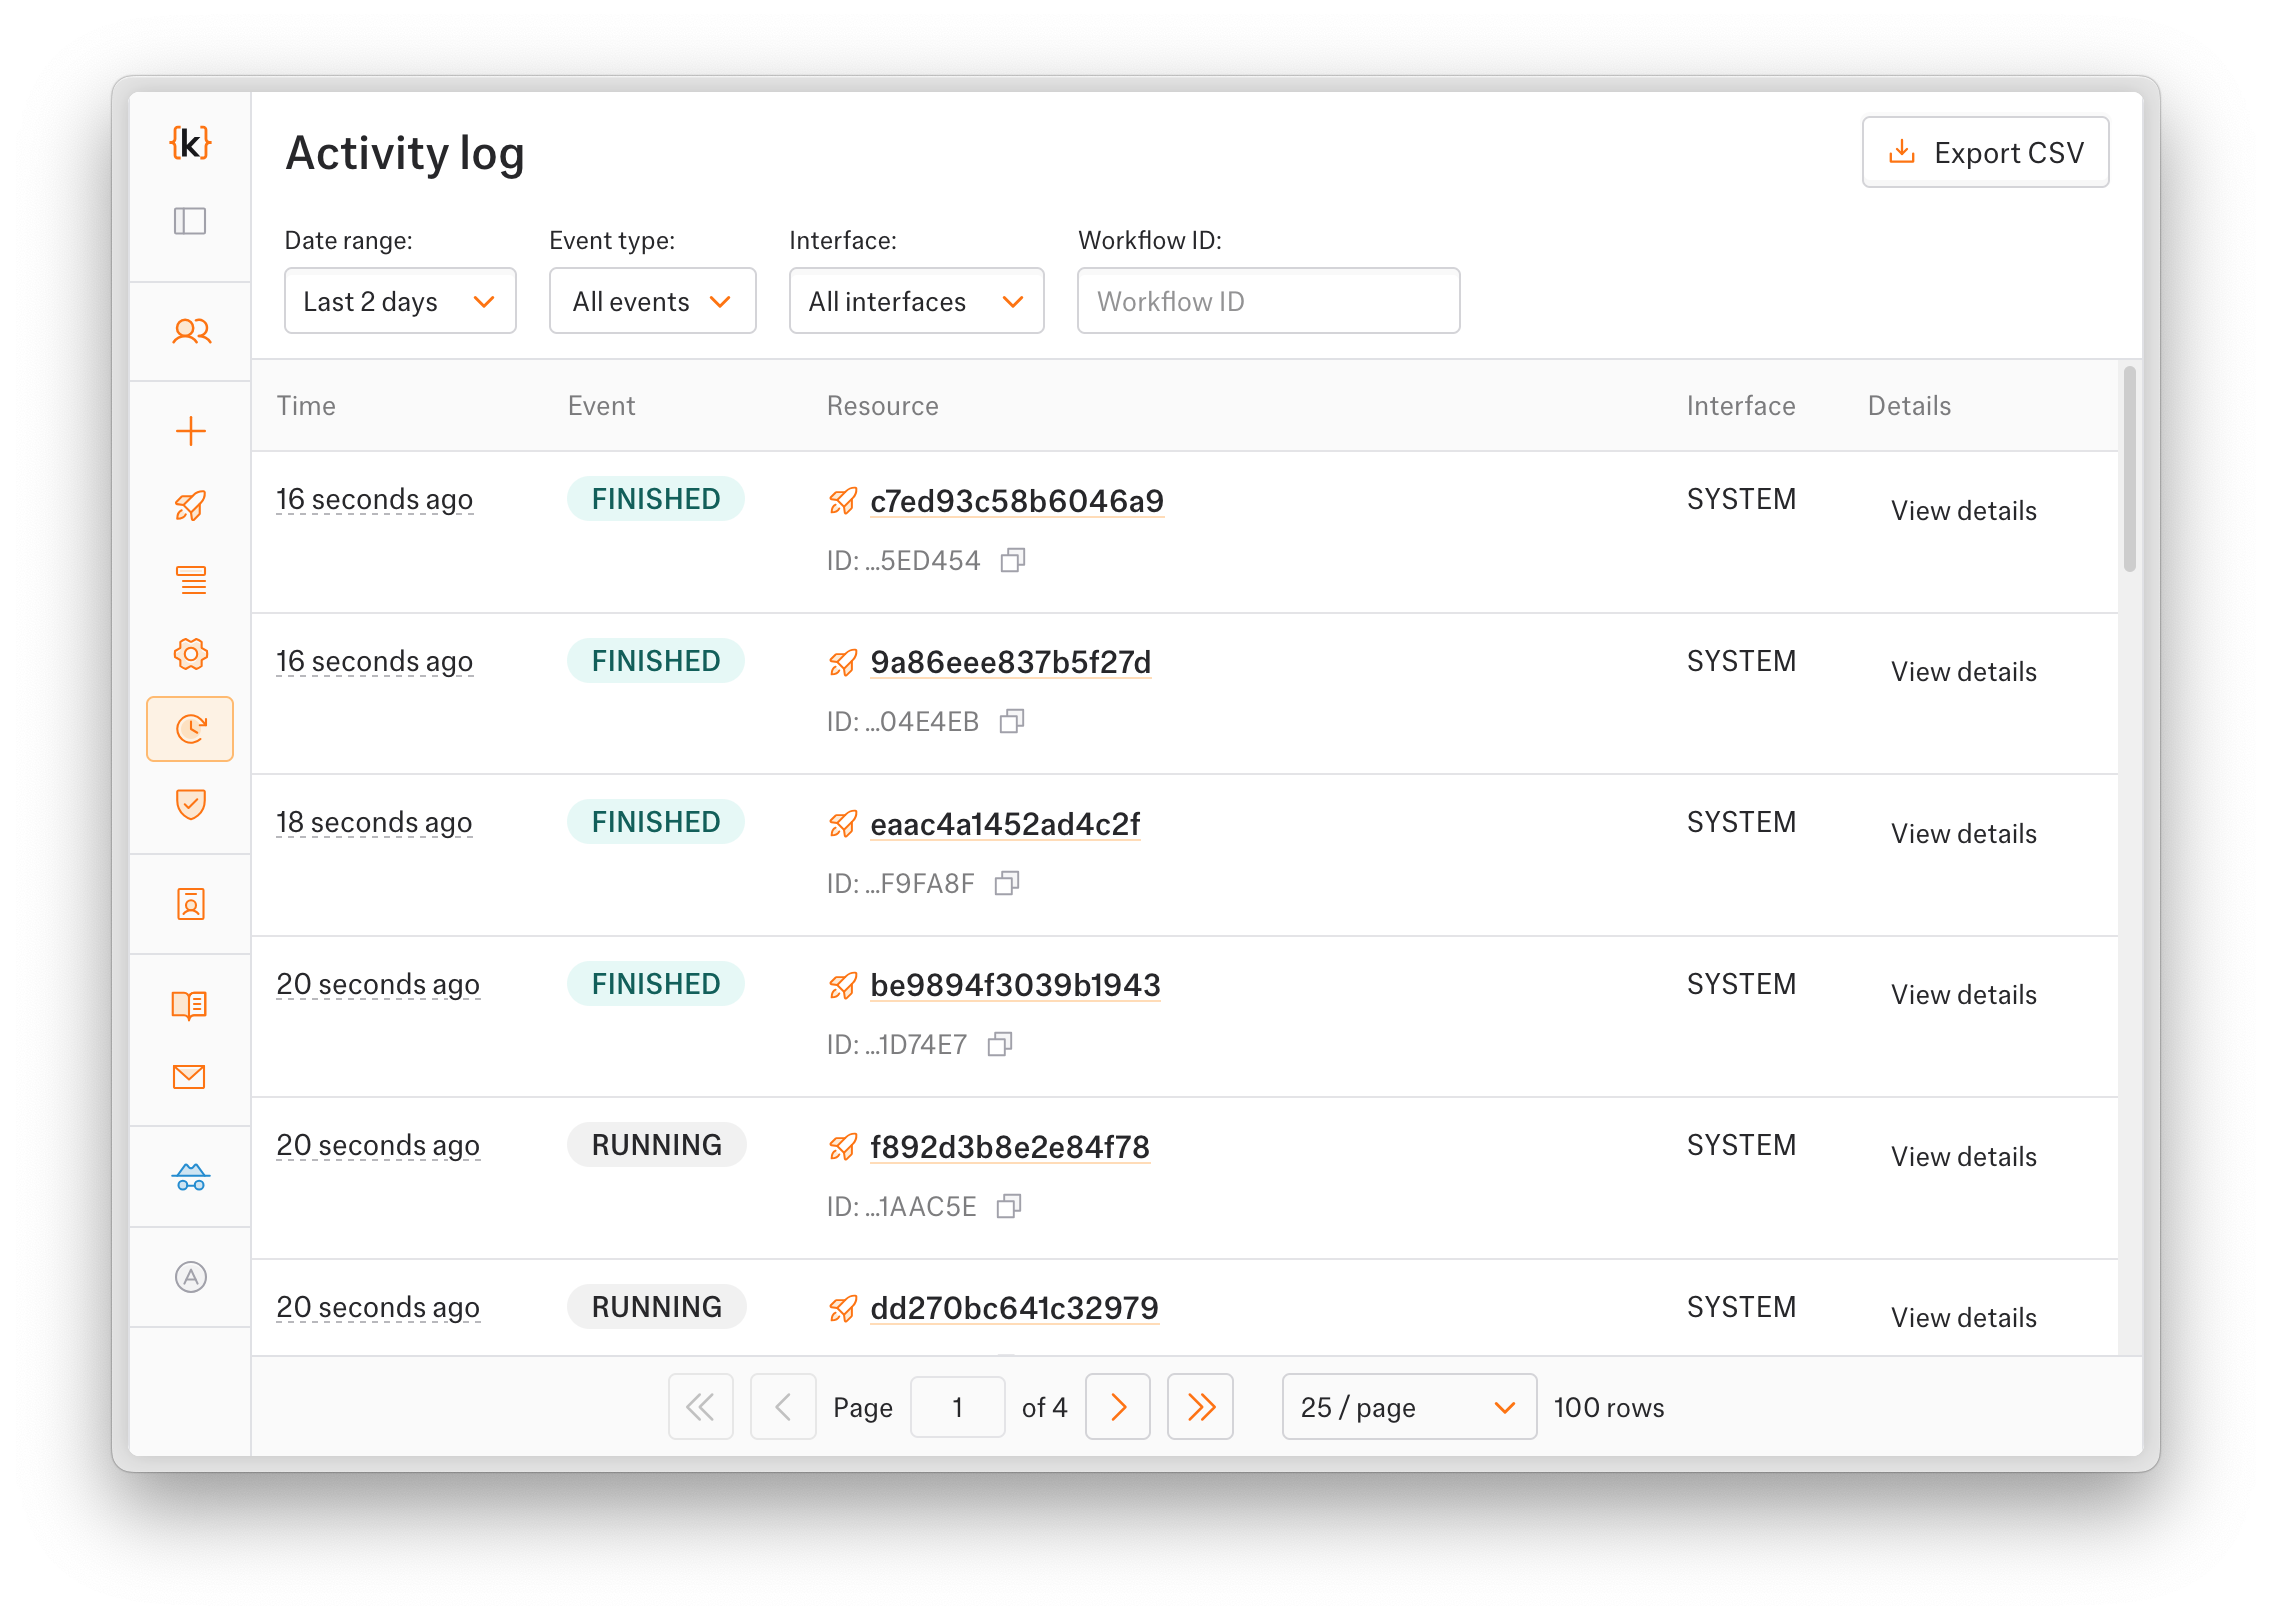Click the plus icon in sidebar
The width and height of the screenshot is (2272, 1620).
191,432
